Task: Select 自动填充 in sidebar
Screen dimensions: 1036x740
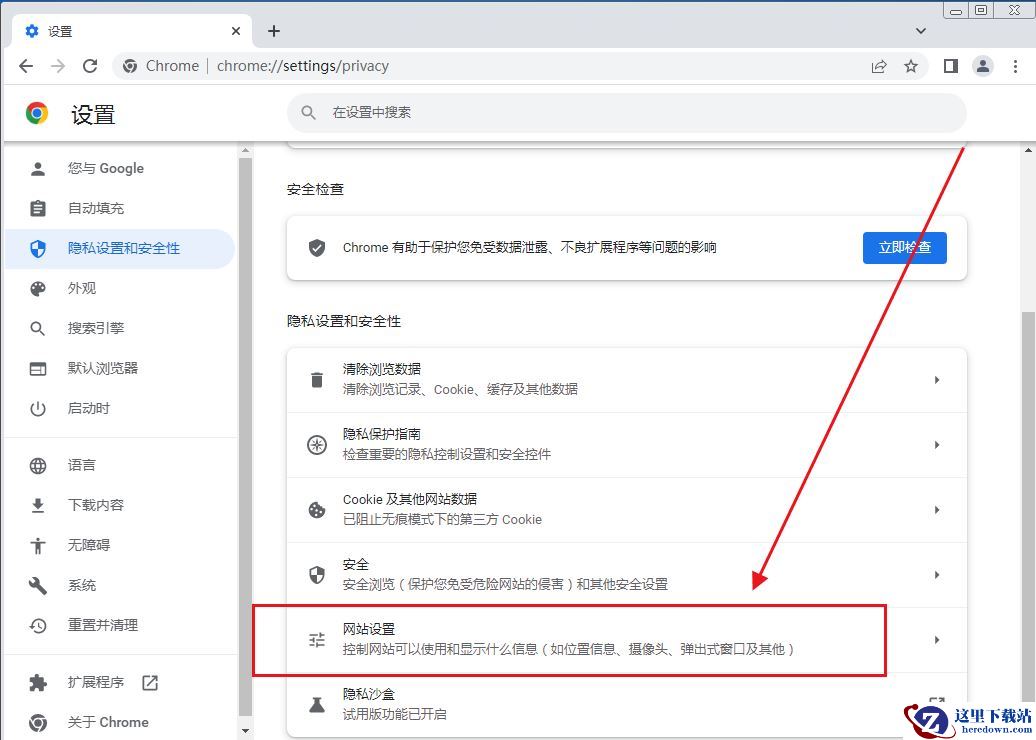Action: click(96, 208)
